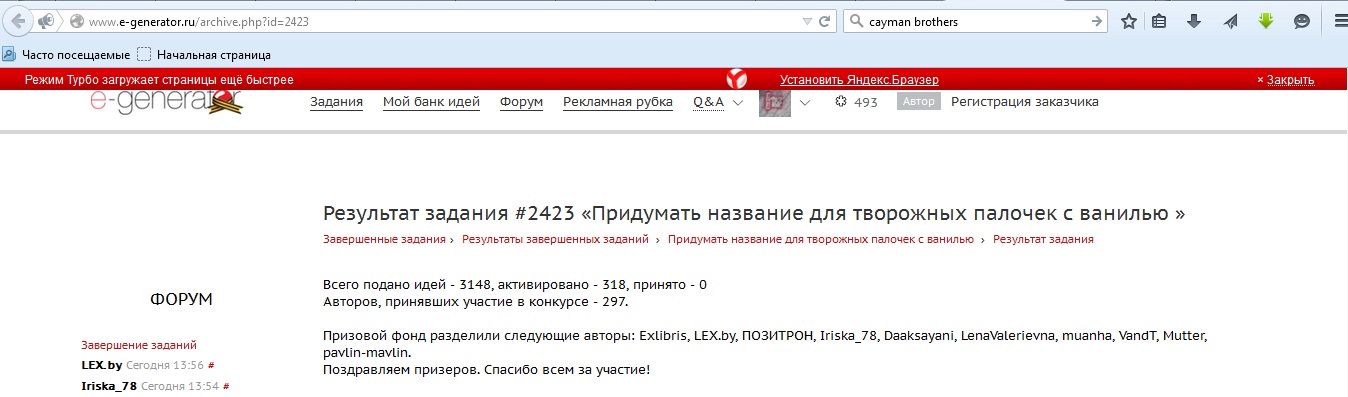Click Установить Яндекс.Браузер link
Image resolution: width=1348 pixels, height=397 pixels.
pos(859,80)
